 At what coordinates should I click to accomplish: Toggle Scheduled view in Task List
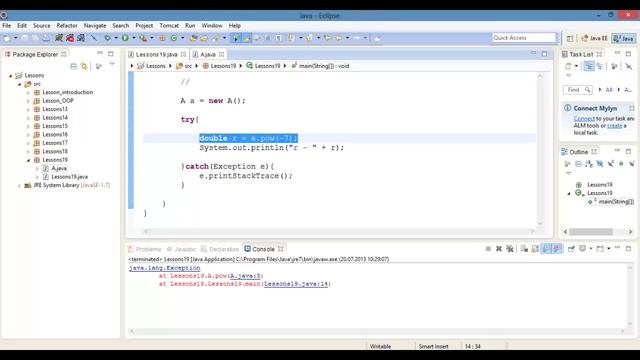tap(600, 66)
